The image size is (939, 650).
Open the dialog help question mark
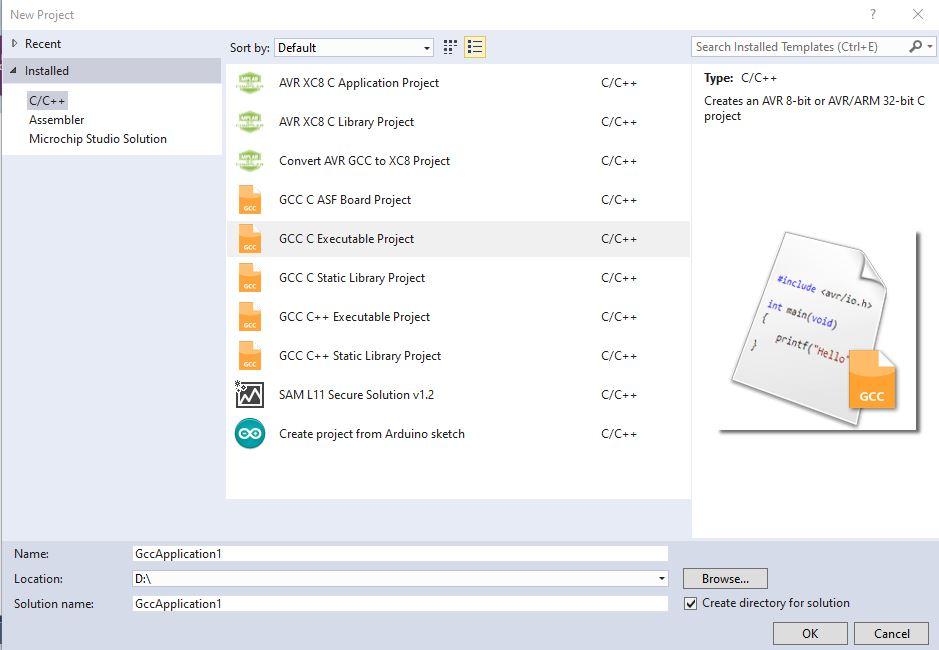[x=873, y=14]
